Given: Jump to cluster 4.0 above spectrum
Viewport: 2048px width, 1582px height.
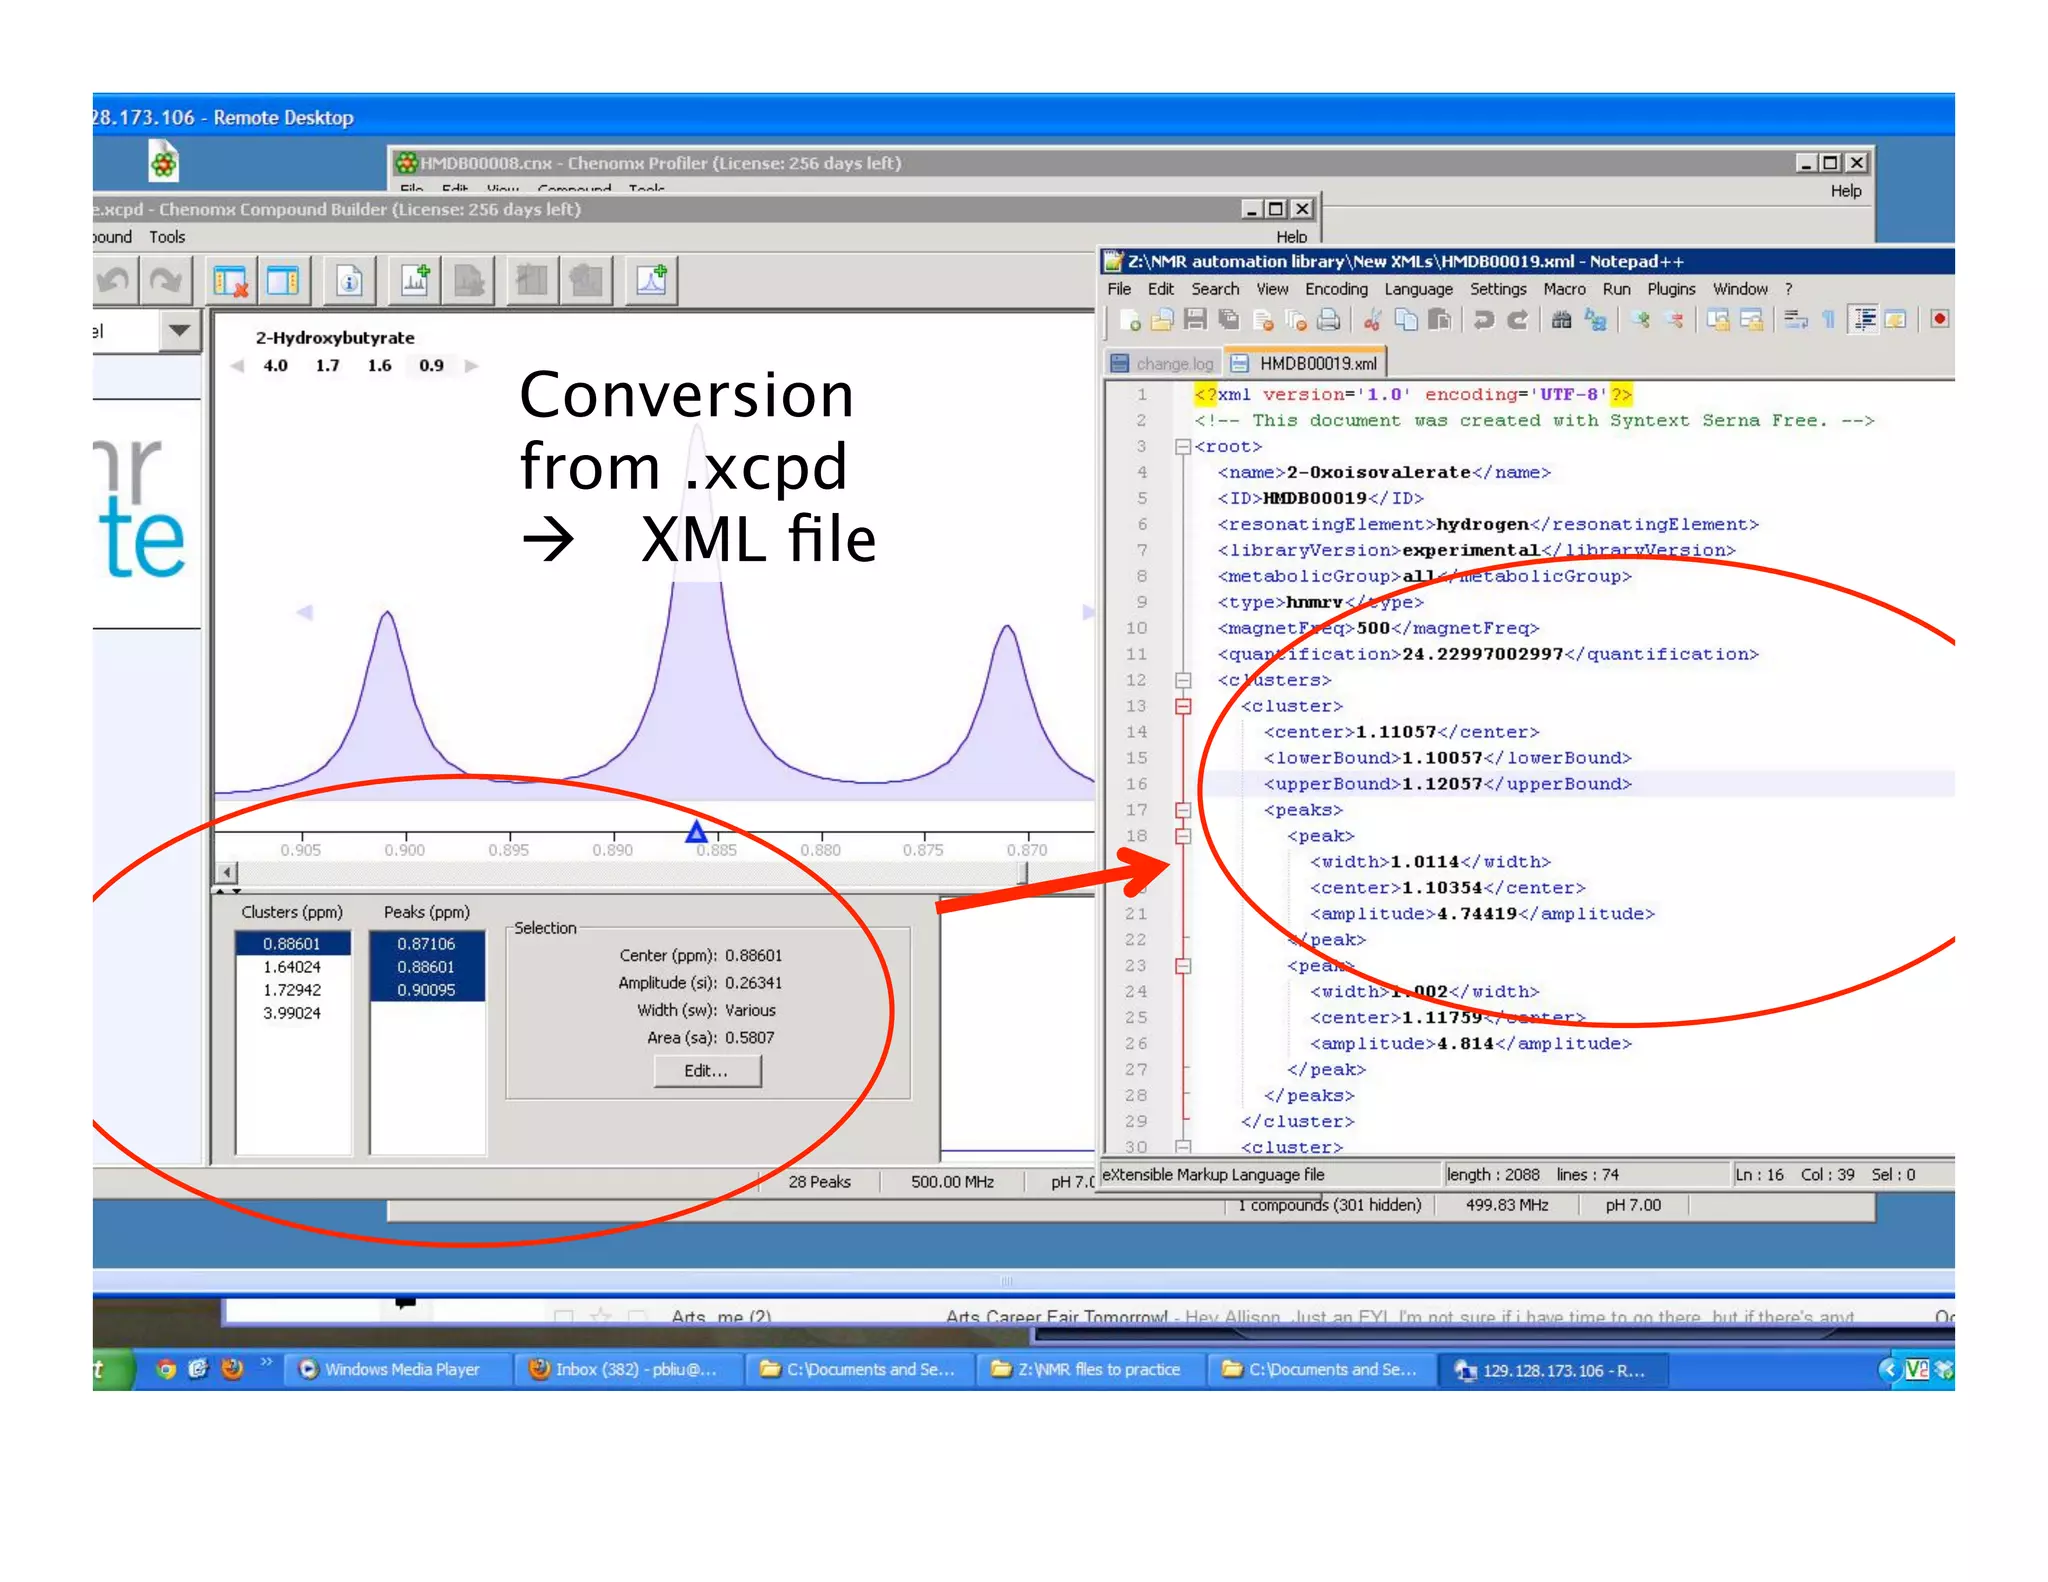Looking at the screenshot, I should tap(275, 366).
